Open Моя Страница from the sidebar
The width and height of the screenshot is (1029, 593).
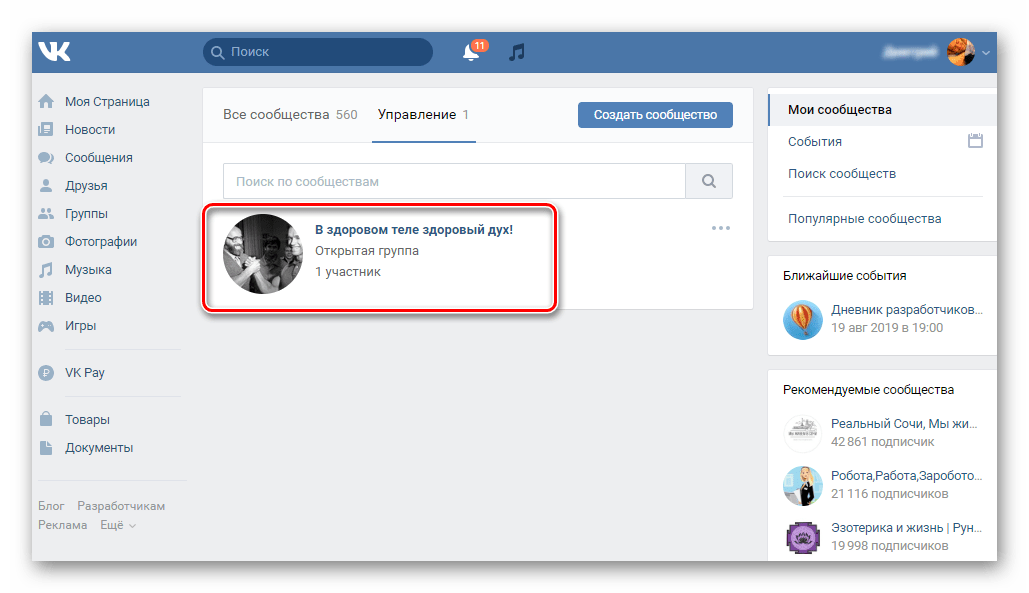tap(107, 101)
